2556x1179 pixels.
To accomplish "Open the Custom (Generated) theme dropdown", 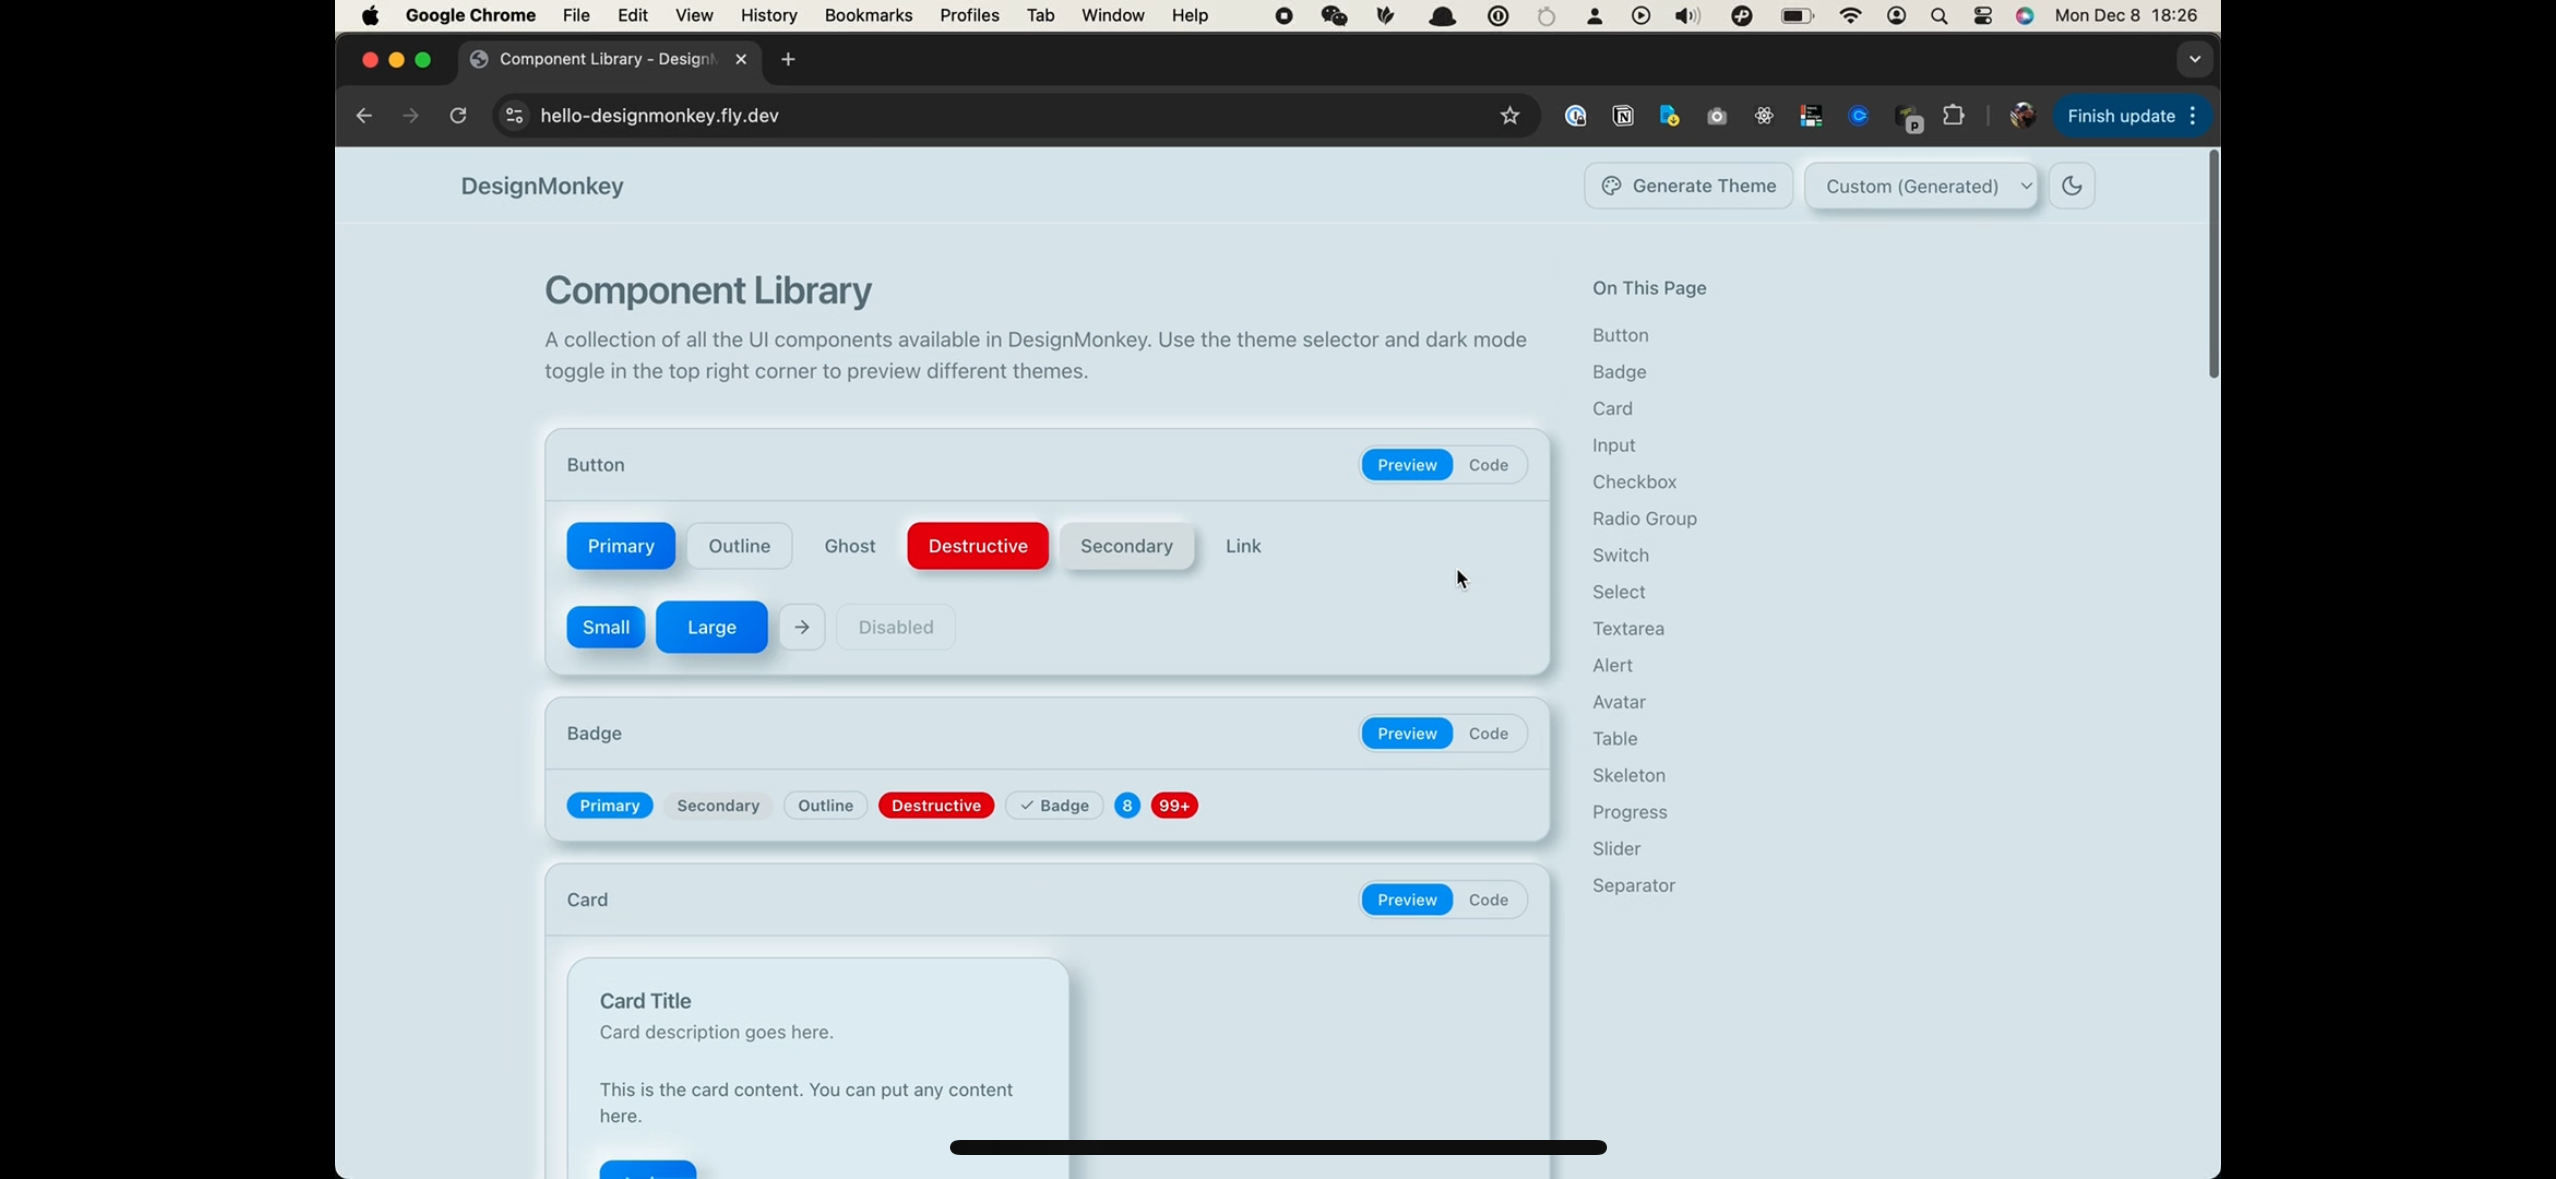I will tap(1921, 186).
